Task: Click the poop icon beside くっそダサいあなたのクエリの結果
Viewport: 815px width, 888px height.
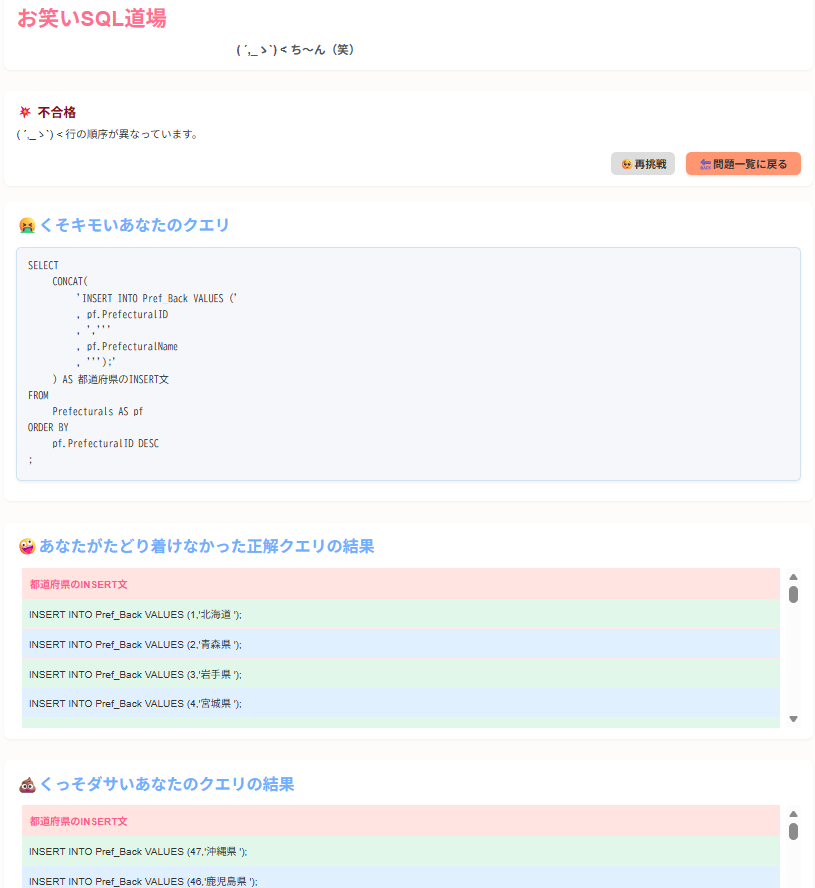Action: [x=26, y=784]
